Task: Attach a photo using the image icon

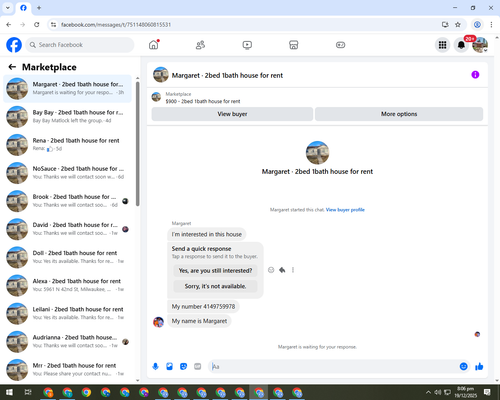Action: pos(169,367)
